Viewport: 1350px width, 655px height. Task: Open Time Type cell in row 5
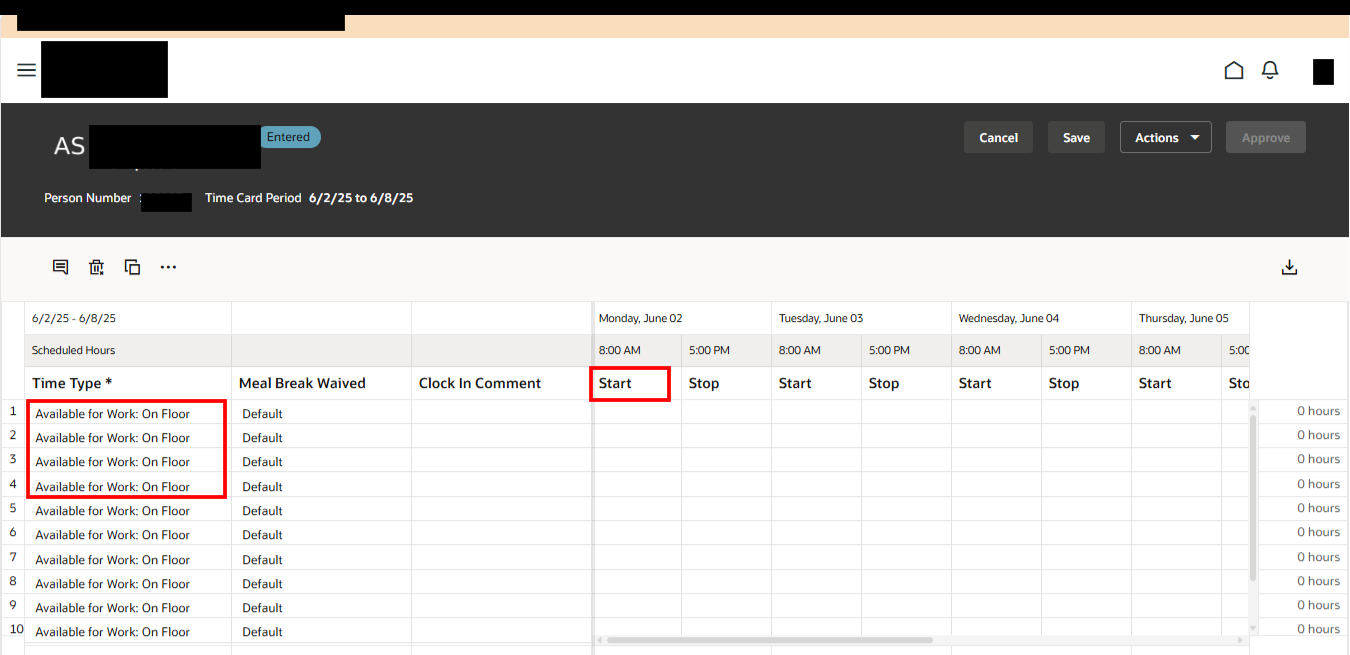click(x=128, y=510)
